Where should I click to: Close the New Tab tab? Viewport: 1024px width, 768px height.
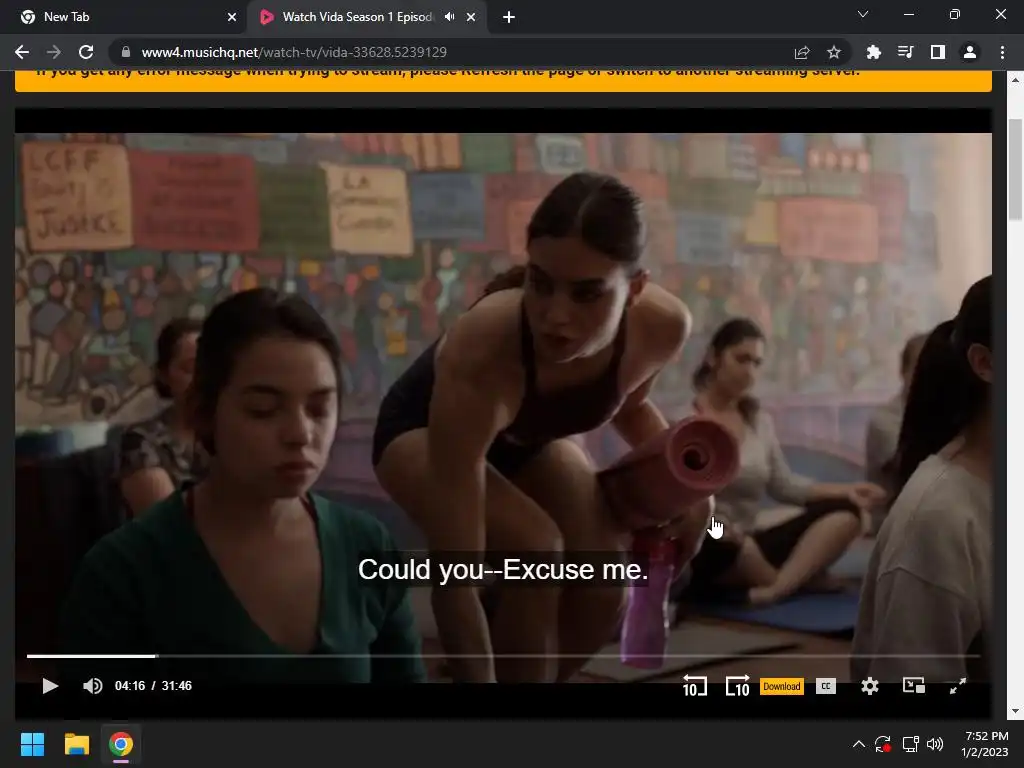(x=232, y=17)
